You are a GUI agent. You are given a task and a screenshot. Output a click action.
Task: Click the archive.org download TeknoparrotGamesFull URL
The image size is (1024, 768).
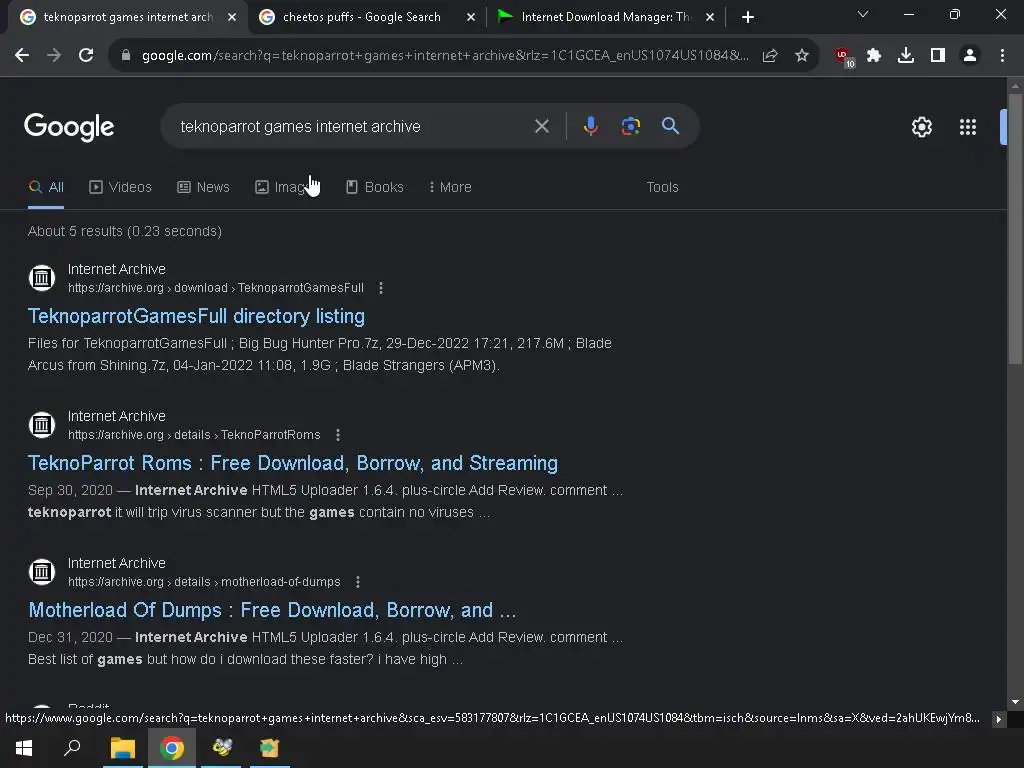tap(216, 288)
